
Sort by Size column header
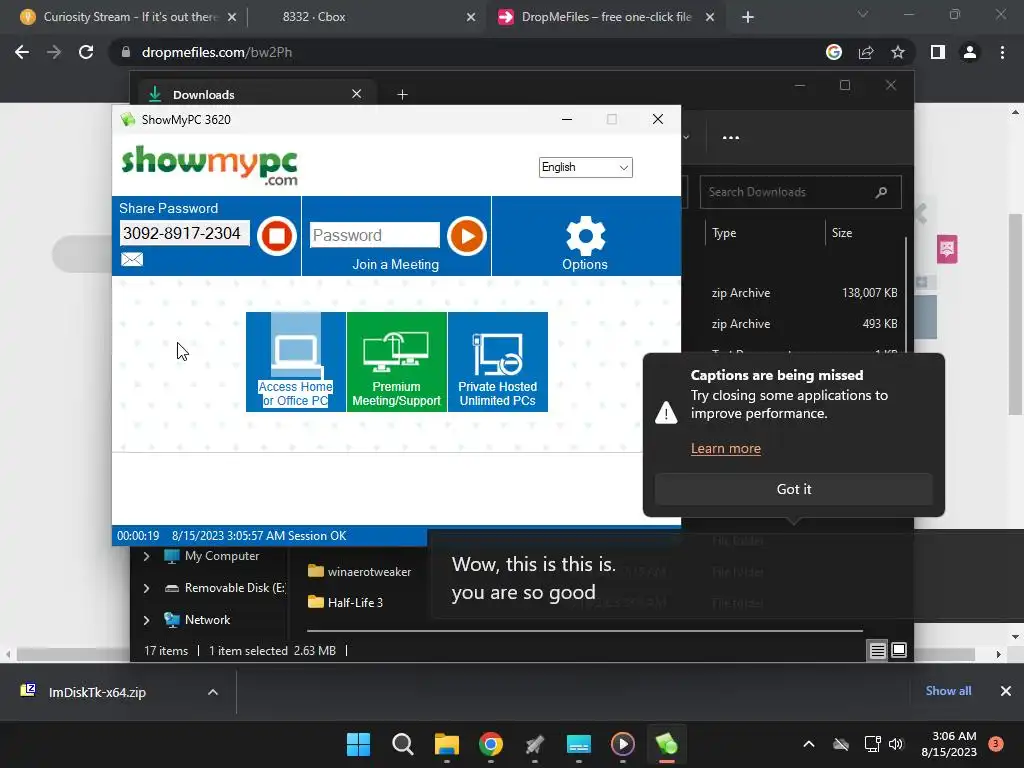coord(842,233)
